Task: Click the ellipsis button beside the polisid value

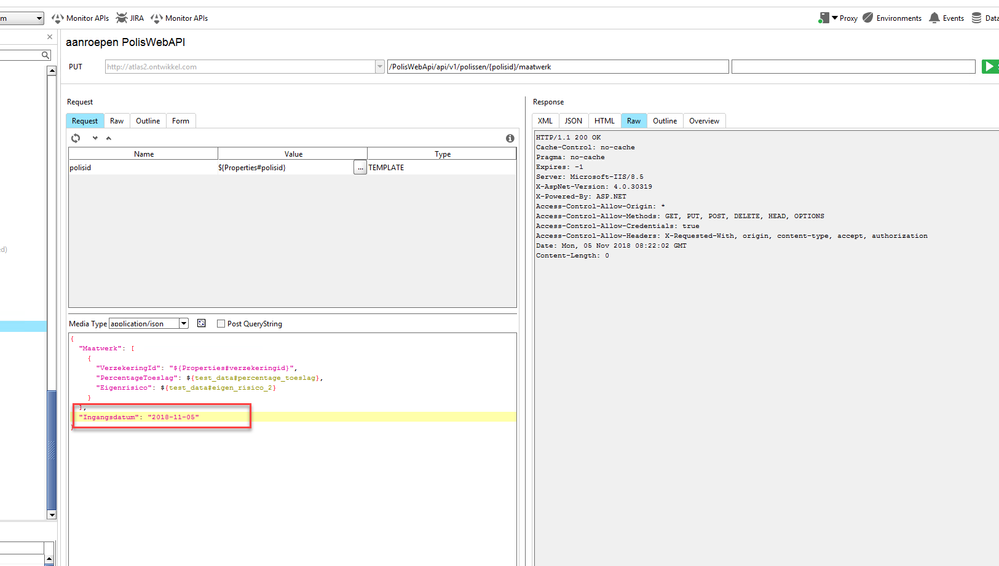Action: coord(359,168)
